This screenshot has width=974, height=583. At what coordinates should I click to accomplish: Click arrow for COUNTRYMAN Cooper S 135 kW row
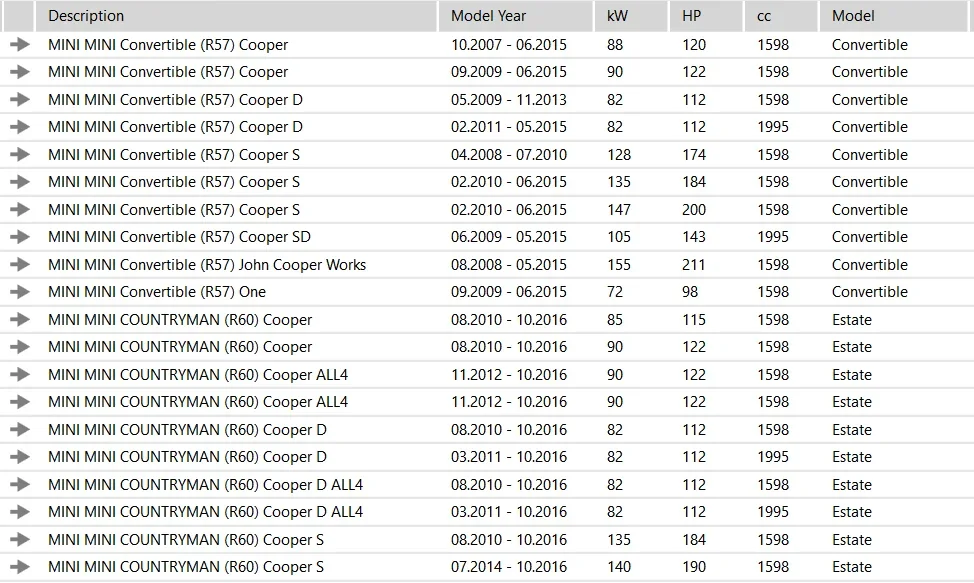pos(20,540)
